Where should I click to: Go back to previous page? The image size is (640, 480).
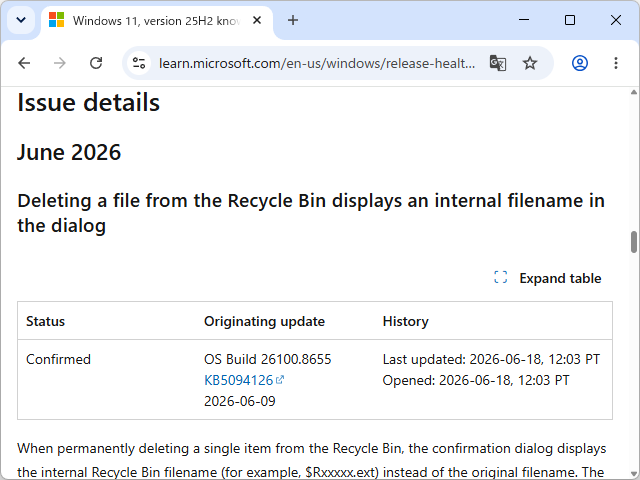[24, 63]
